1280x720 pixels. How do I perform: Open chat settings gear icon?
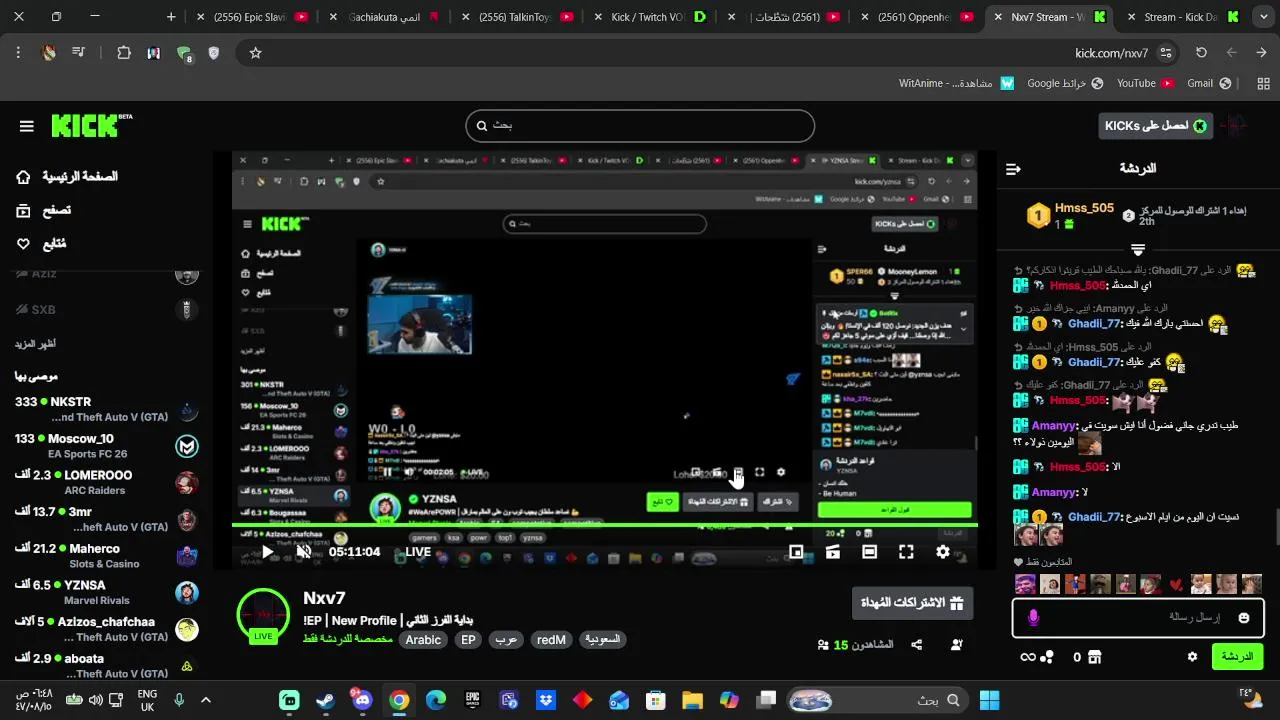click(x=1192, y=657)
